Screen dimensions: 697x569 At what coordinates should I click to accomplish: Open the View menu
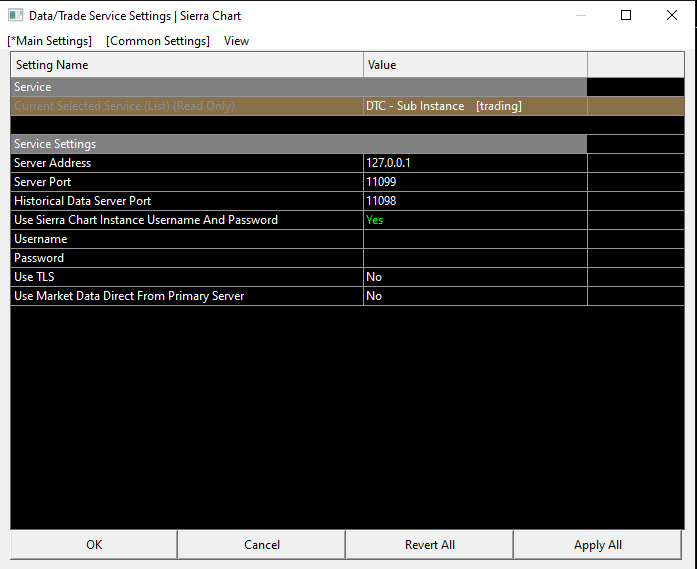point(236,41)
